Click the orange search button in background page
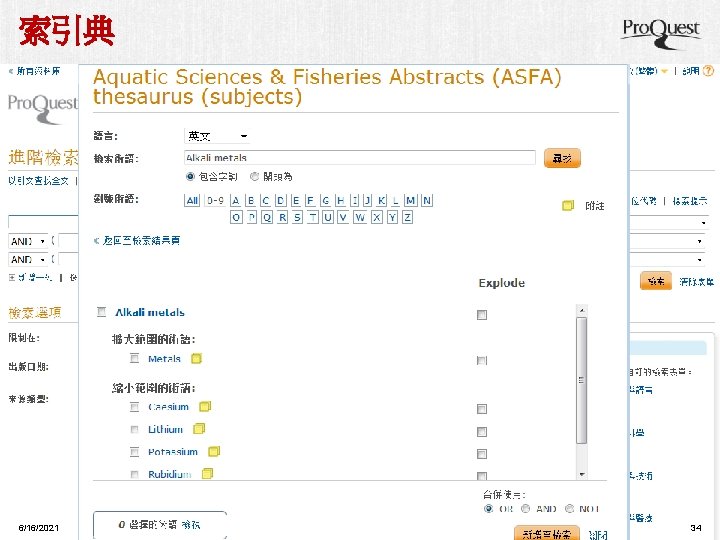 [656, 281]
